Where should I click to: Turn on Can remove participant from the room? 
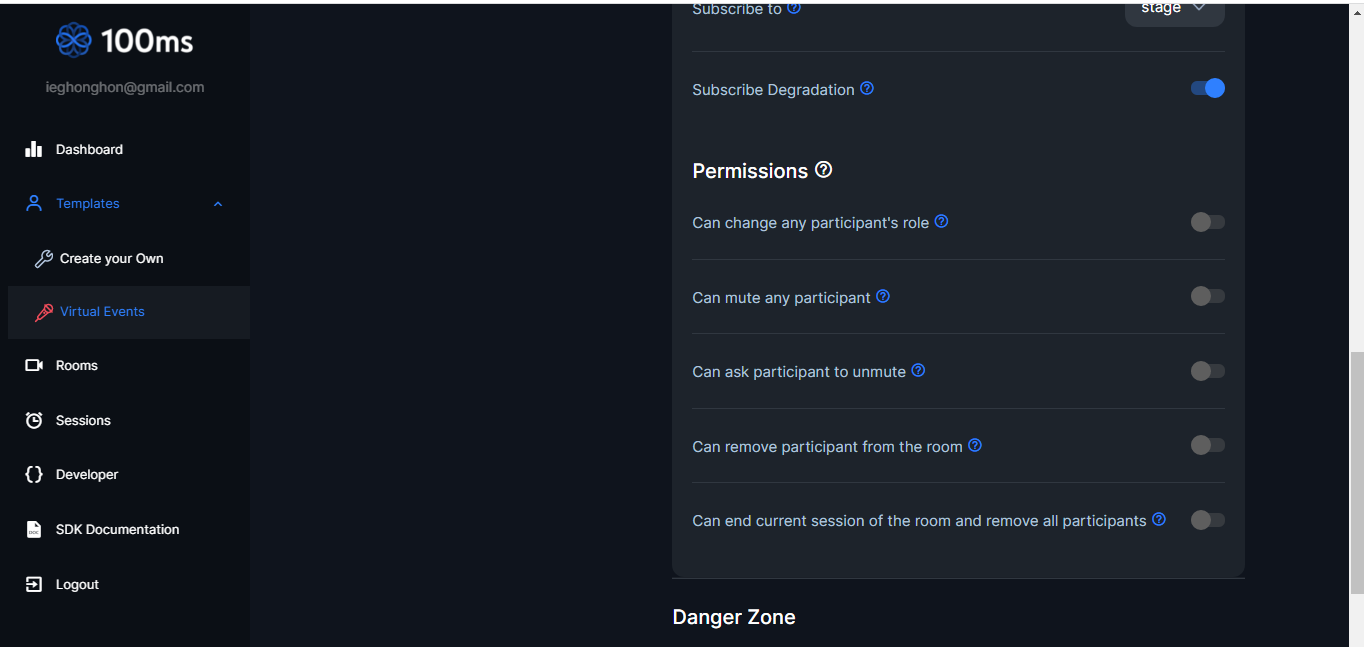point(1207,445)
